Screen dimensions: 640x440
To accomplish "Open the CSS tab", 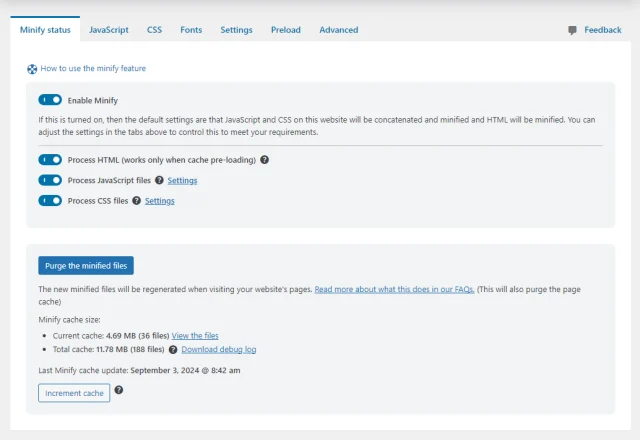I will pyautogui.click(x=154, y=30).
